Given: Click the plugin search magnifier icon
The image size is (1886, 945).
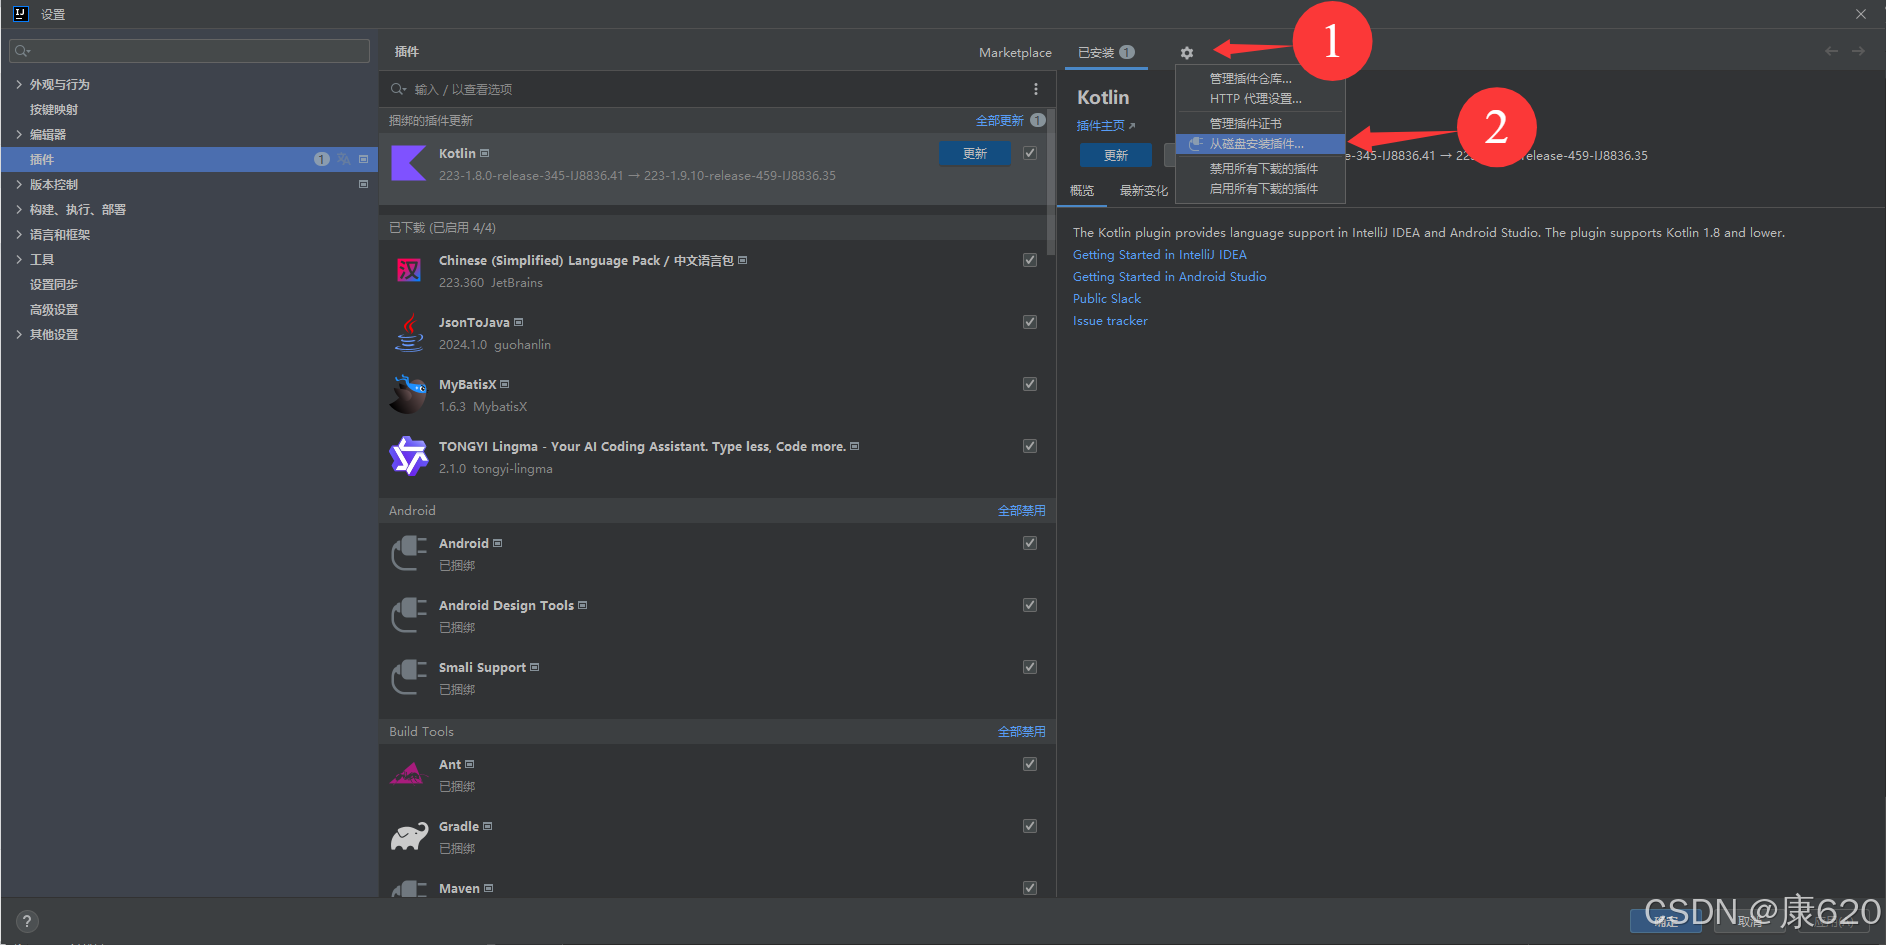Looking at the screenshot, I should click(398, 89).
